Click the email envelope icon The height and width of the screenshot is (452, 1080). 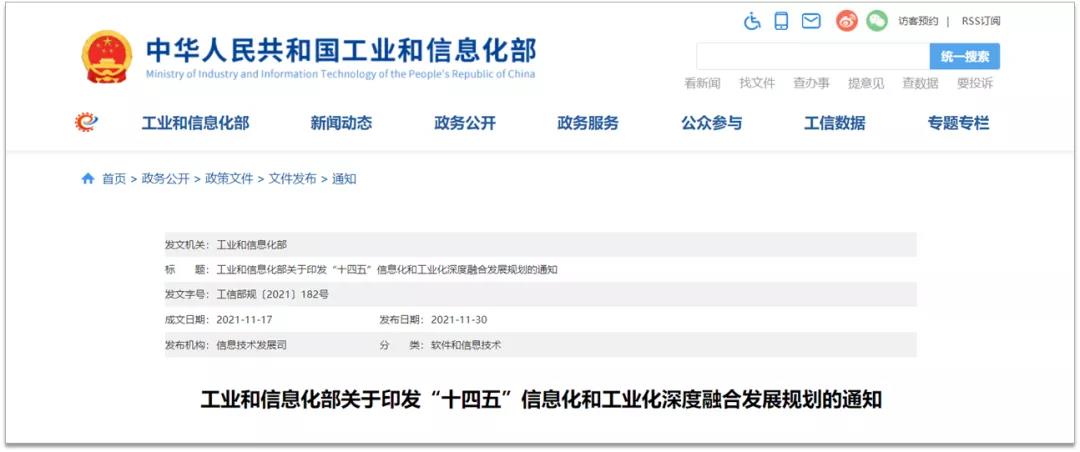811,21
